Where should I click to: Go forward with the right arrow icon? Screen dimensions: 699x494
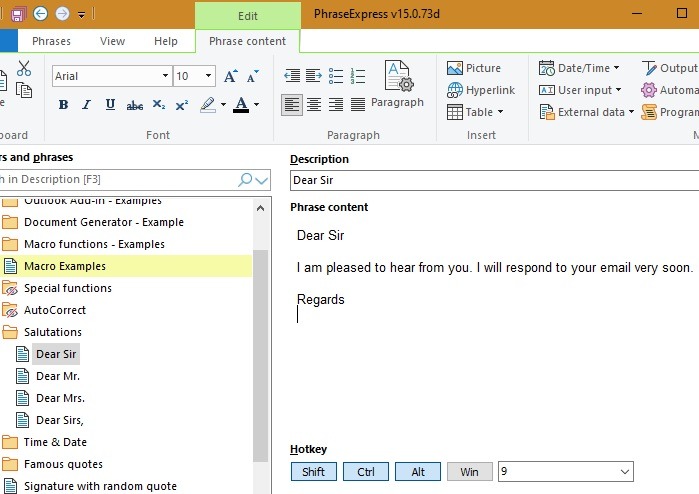(62, 14)
